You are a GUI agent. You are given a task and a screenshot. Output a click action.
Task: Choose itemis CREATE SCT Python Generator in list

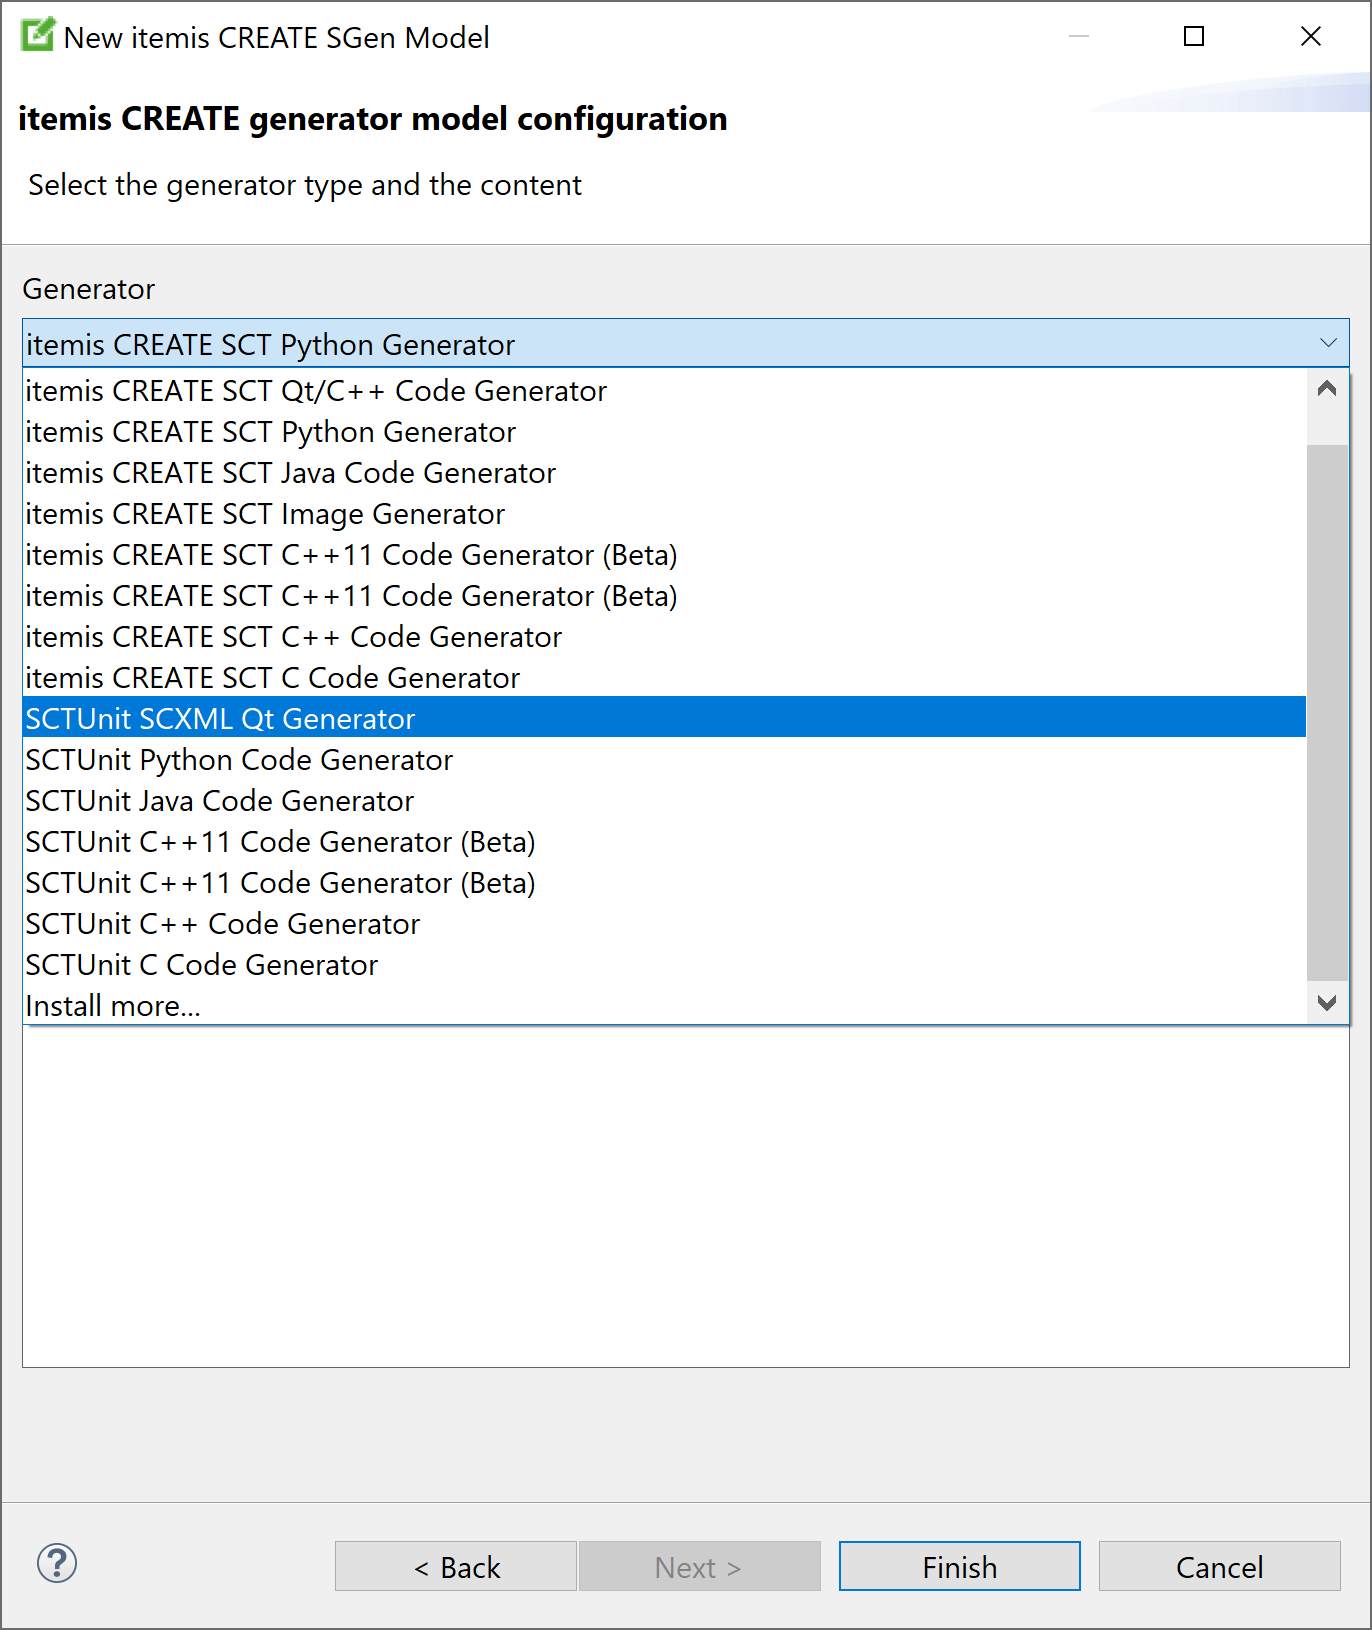coord(664,432)
